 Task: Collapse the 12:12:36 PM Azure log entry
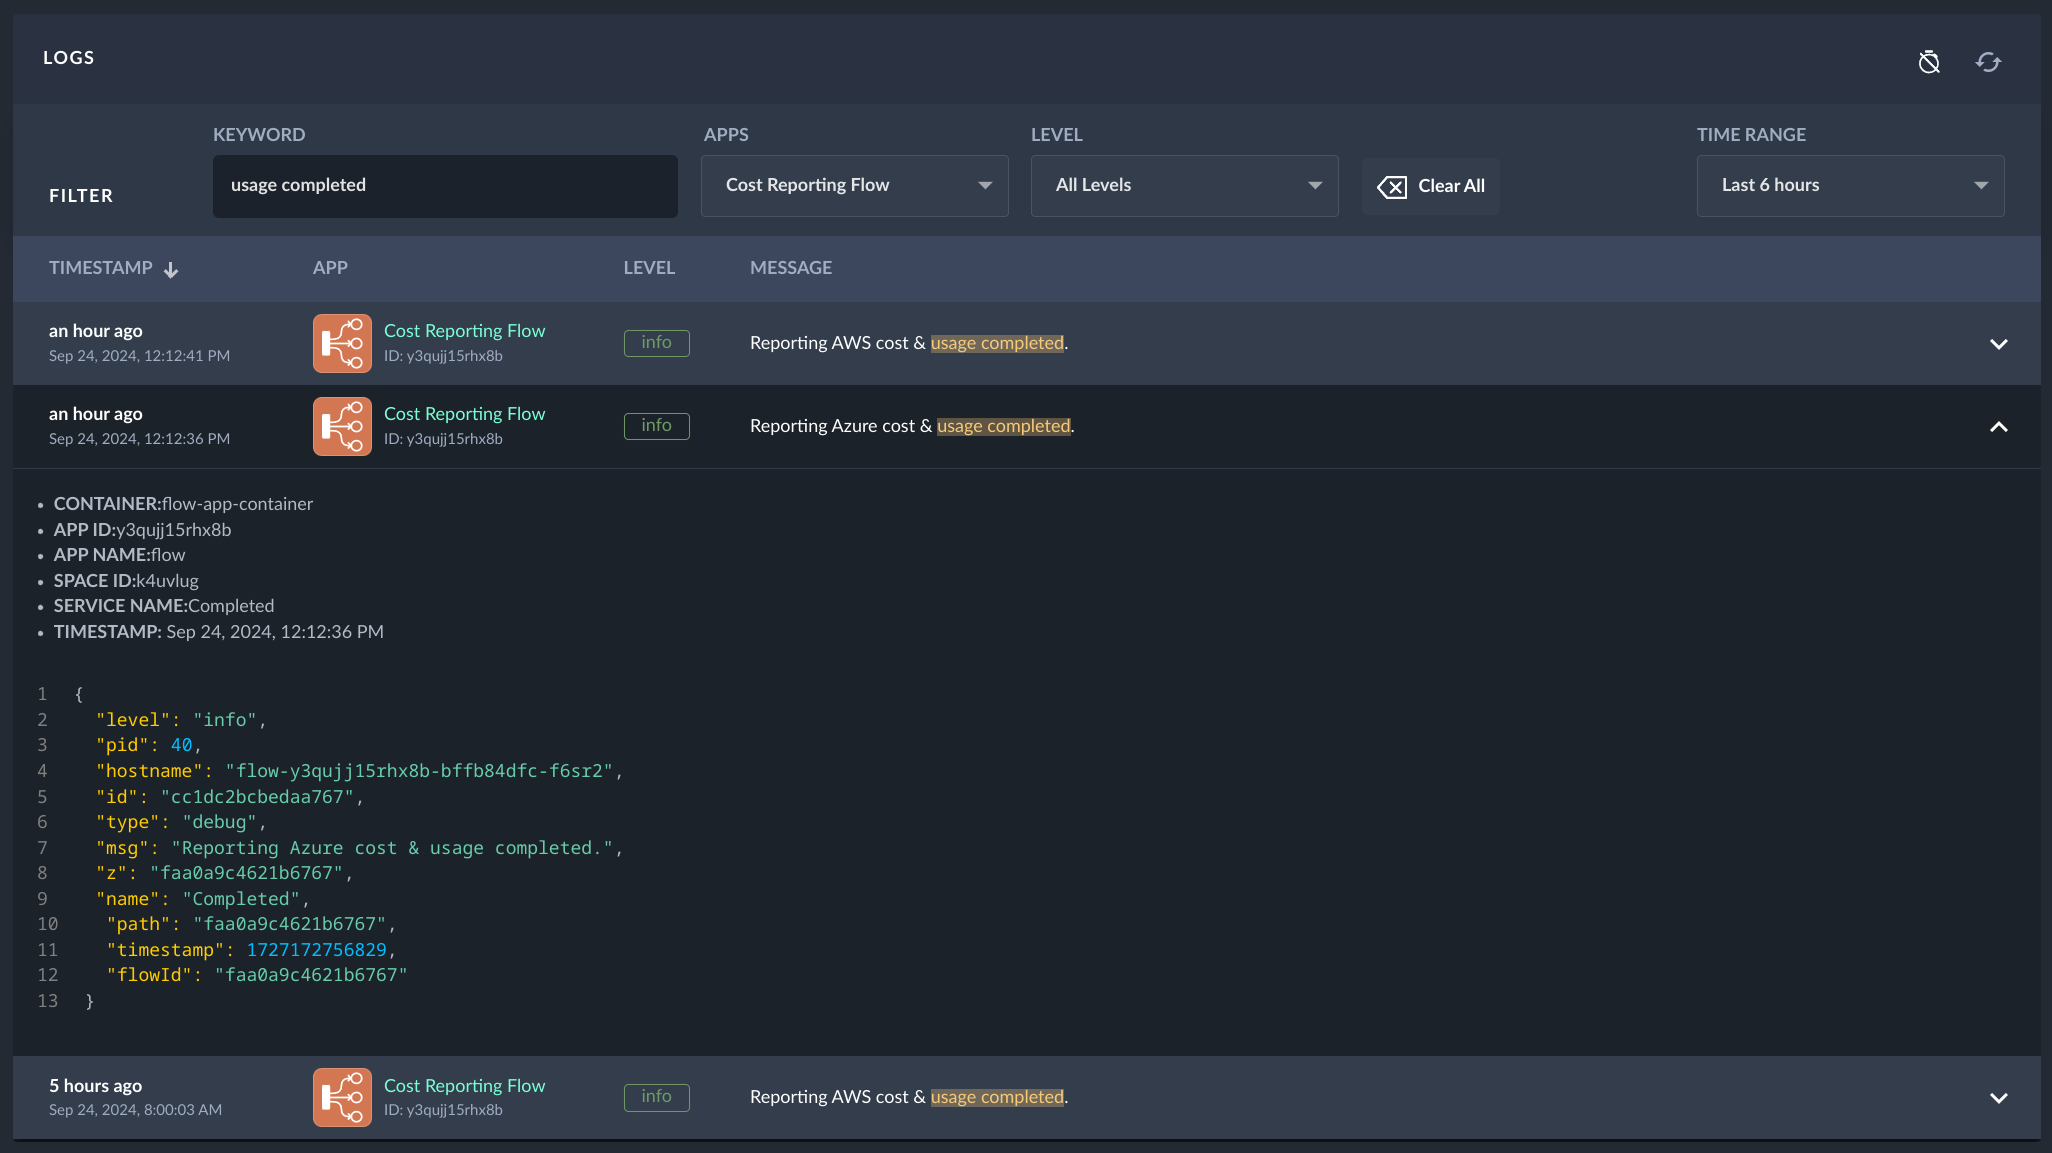click(x=1998, y=427)
